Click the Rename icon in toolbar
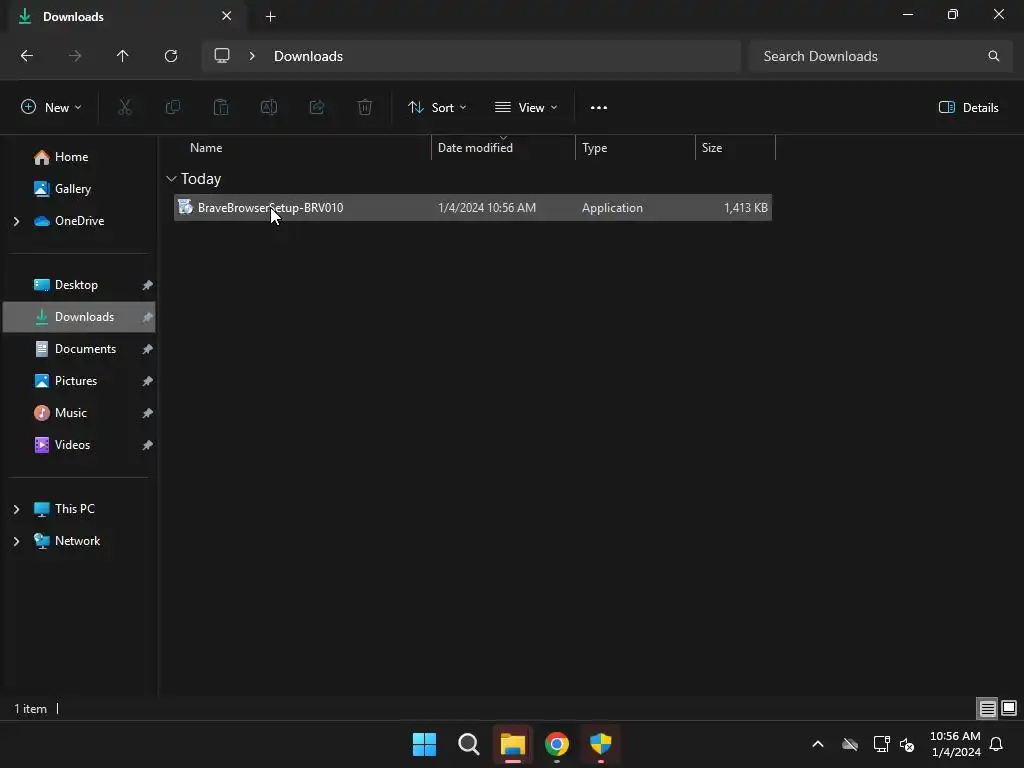The width and height of the screenshot is (1024, 768). (269, 107)
